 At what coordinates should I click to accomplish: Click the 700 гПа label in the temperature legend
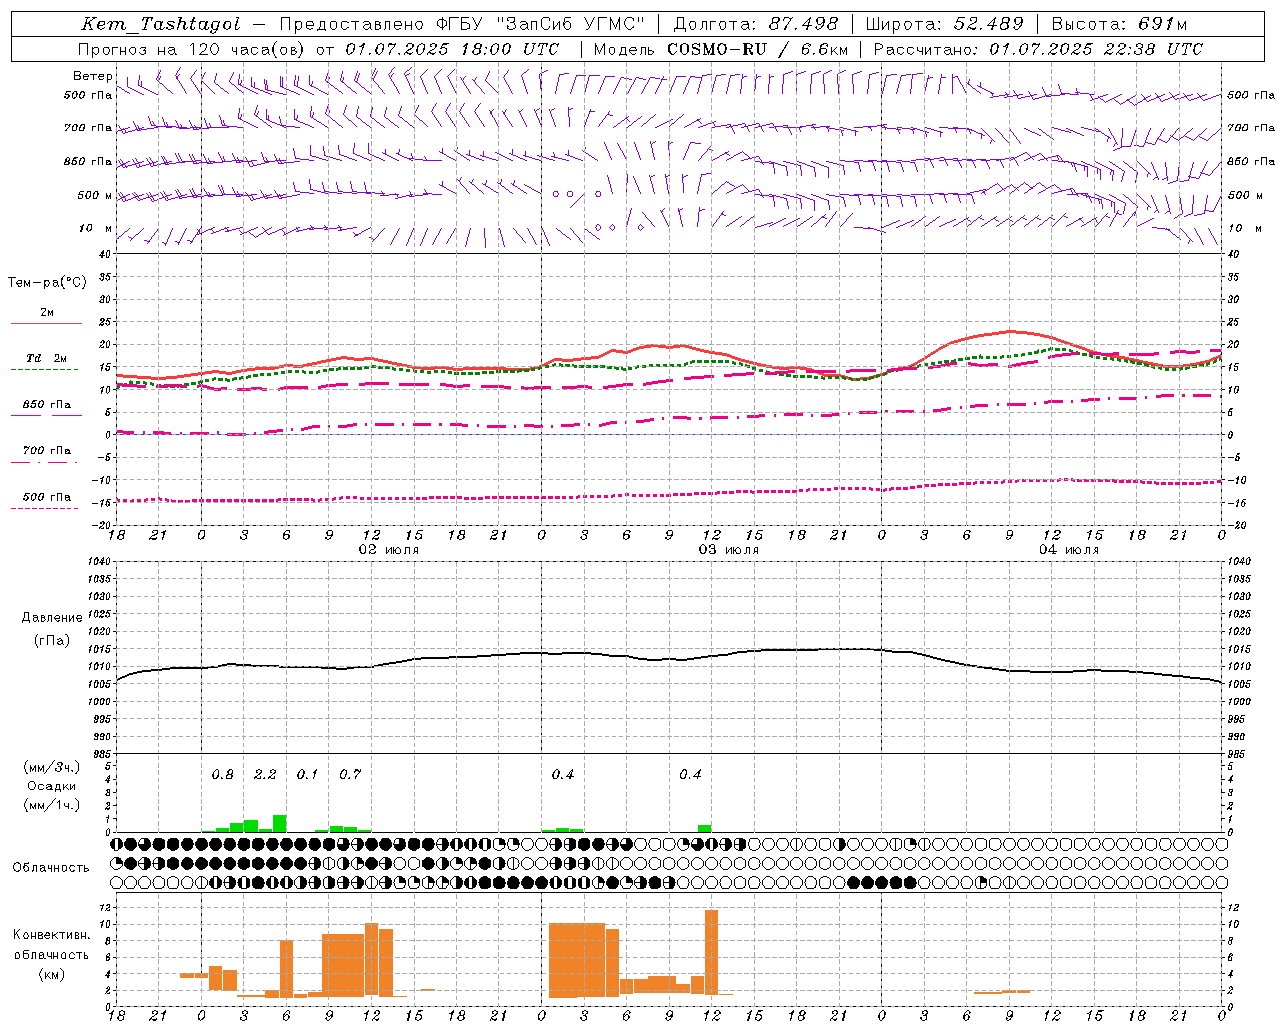[x=46, y=450]
